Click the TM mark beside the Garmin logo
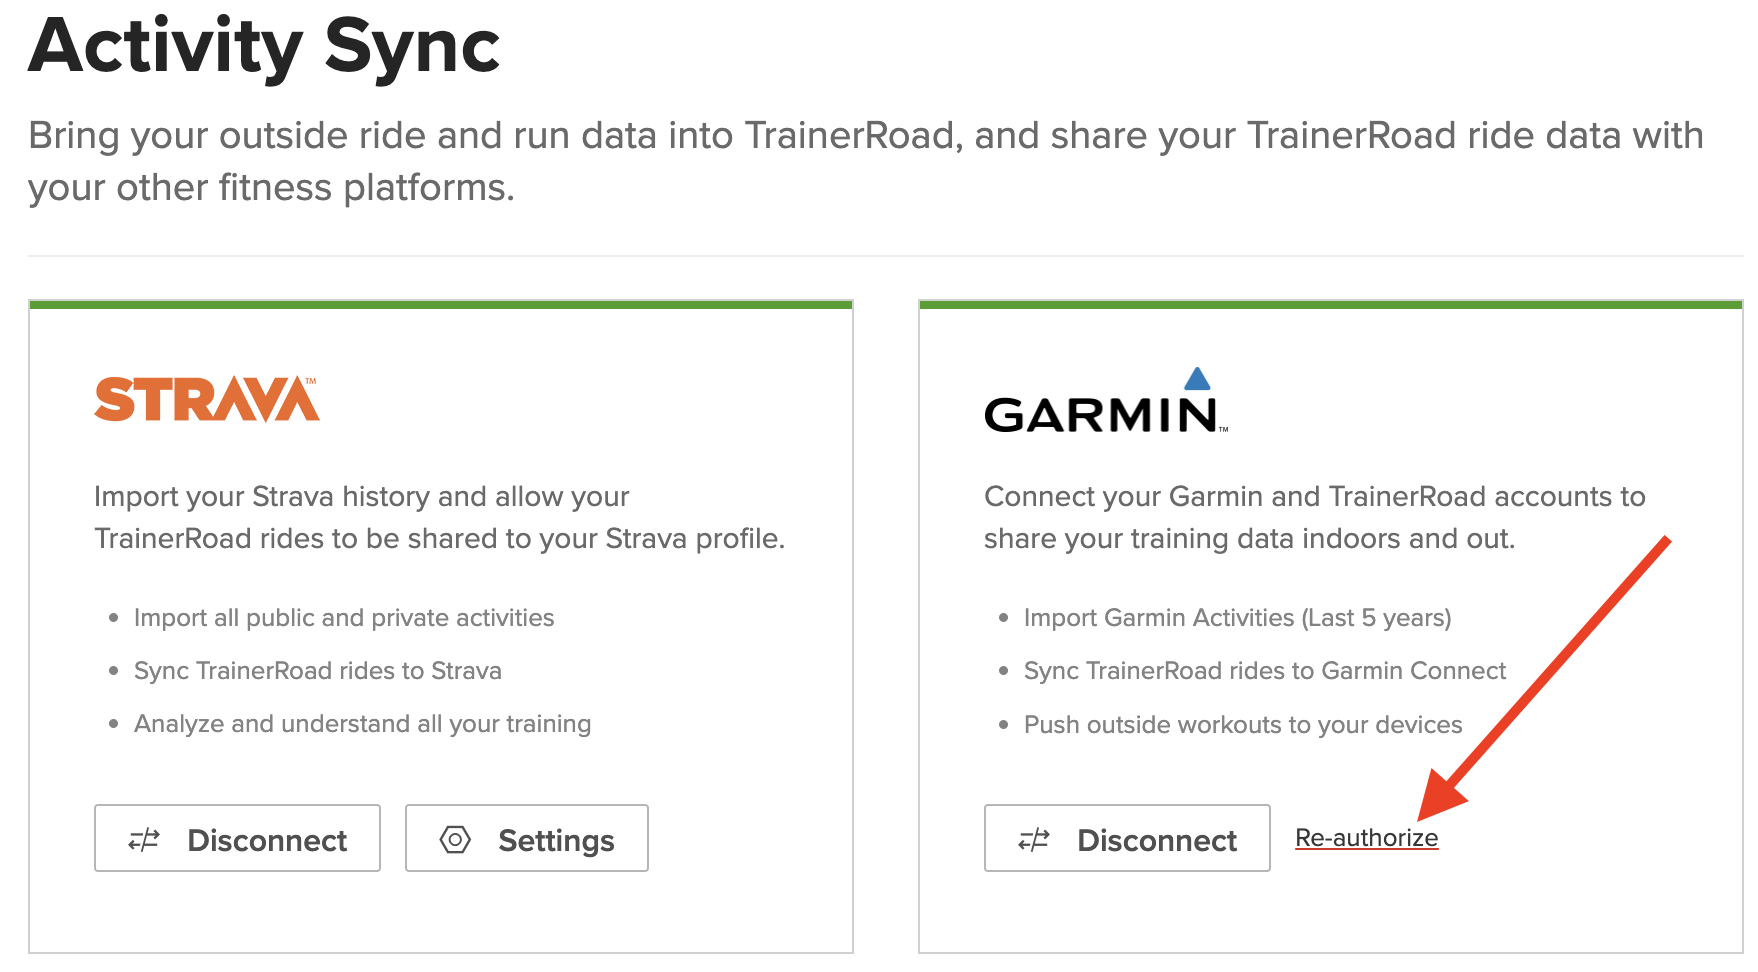 coord(1222,428)
